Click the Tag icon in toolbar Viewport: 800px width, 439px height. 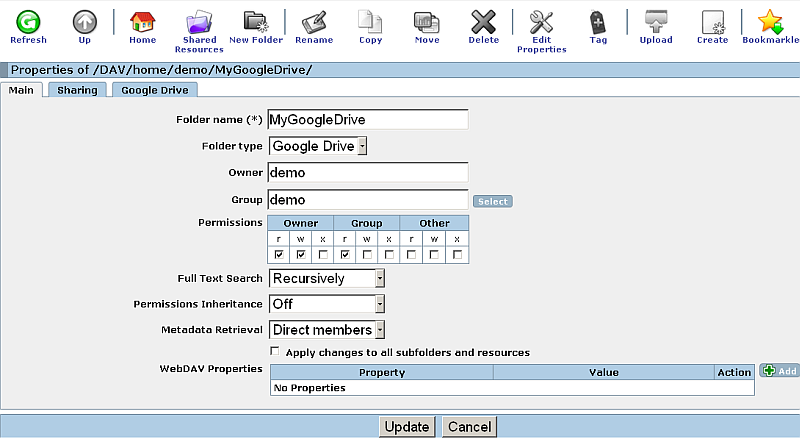598,22
